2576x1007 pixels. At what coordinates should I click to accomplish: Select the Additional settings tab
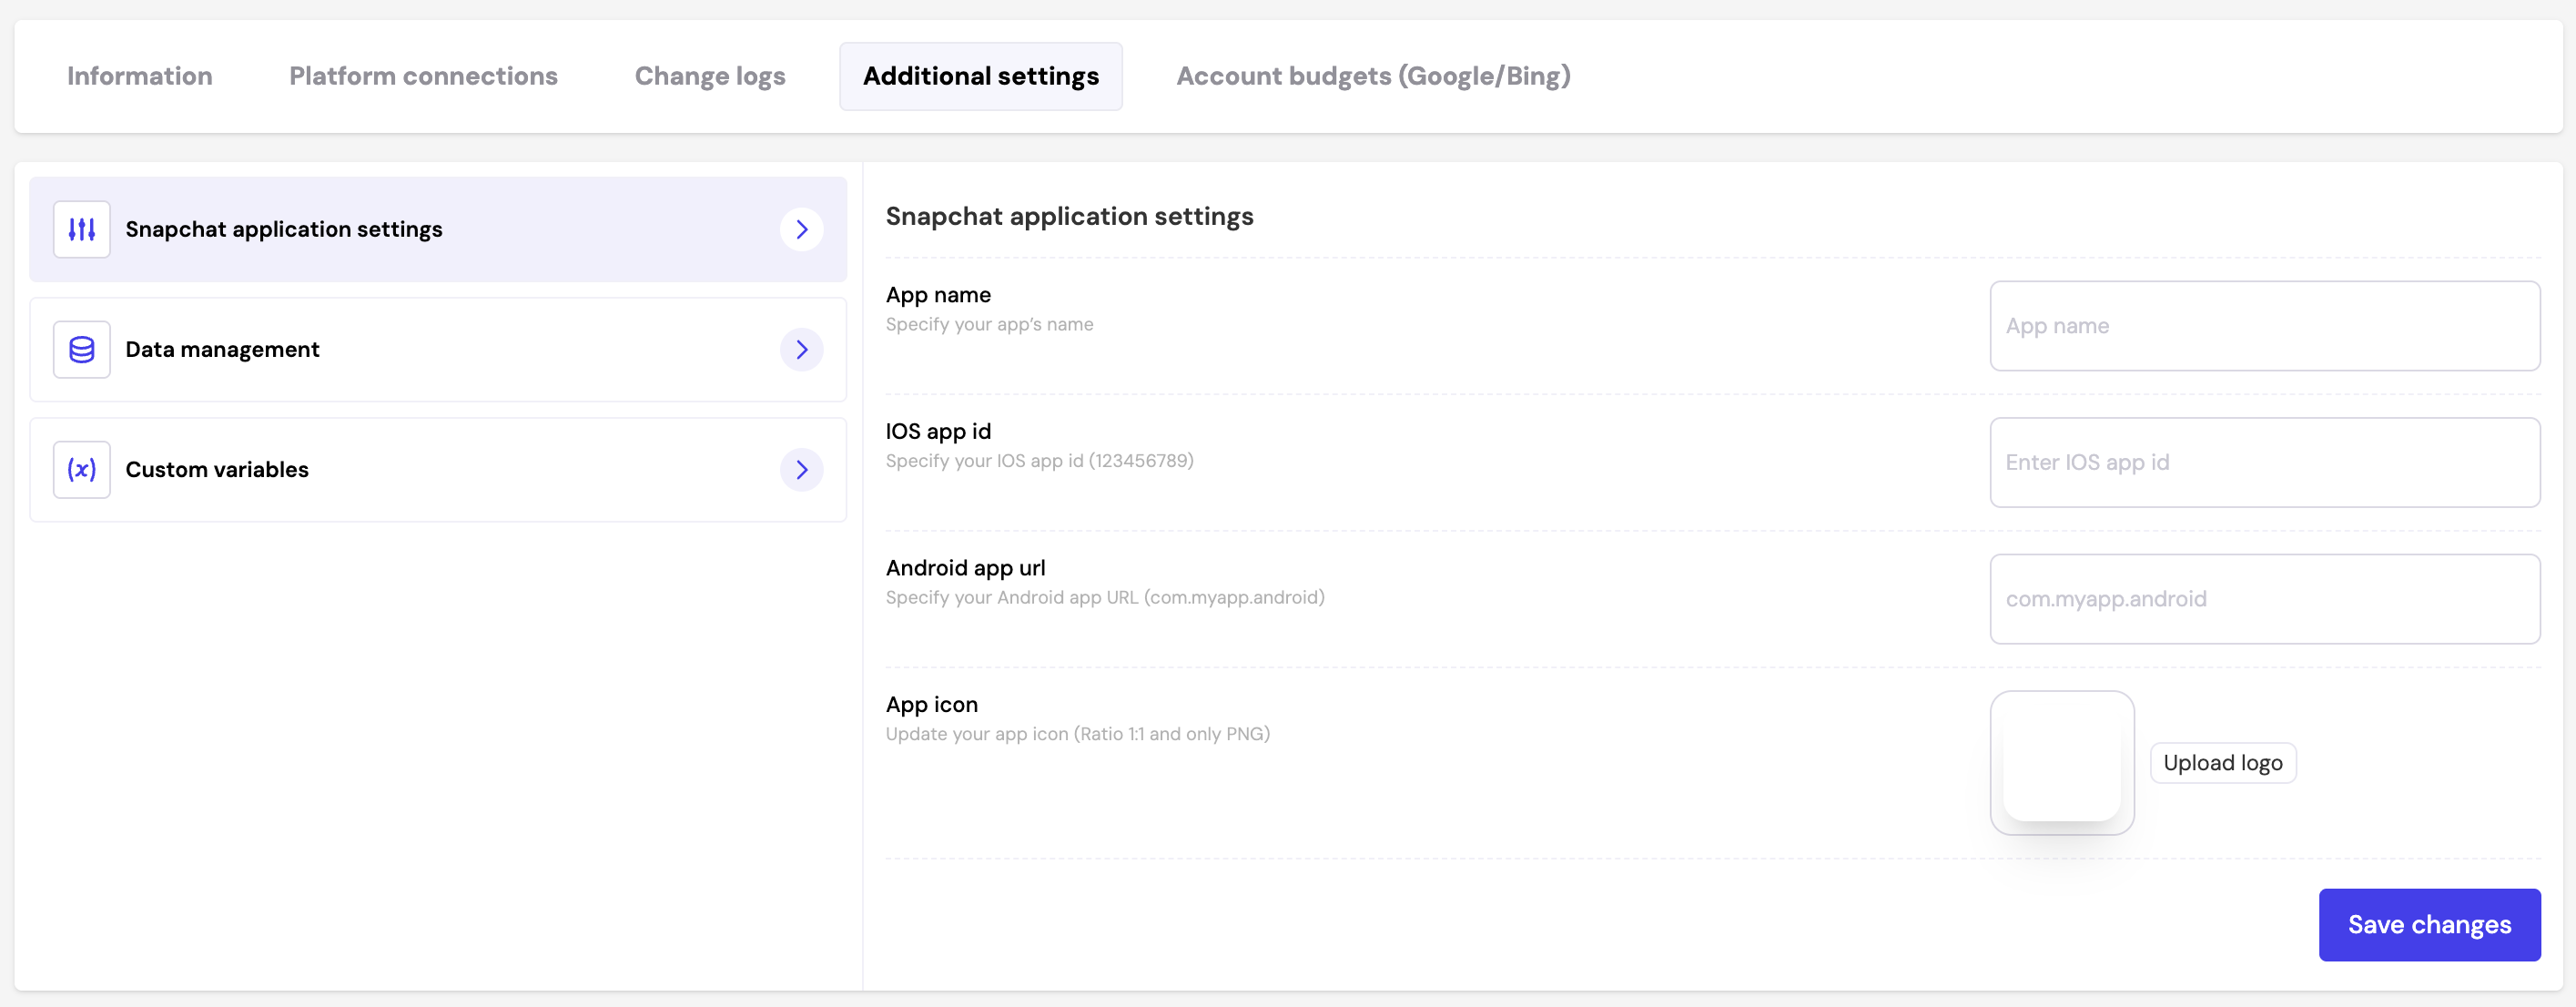pos(980,77)
